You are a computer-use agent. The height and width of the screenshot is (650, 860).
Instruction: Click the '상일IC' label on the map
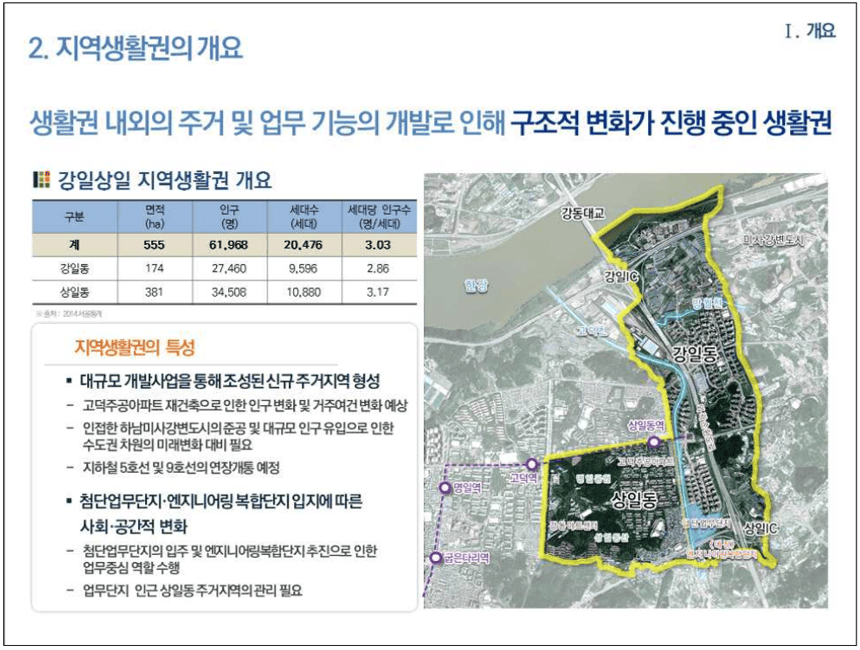760,528
